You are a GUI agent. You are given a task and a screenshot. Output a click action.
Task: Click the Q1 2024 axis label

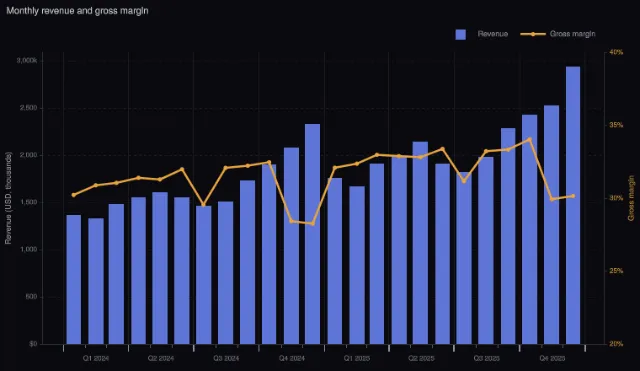(96, 358)
